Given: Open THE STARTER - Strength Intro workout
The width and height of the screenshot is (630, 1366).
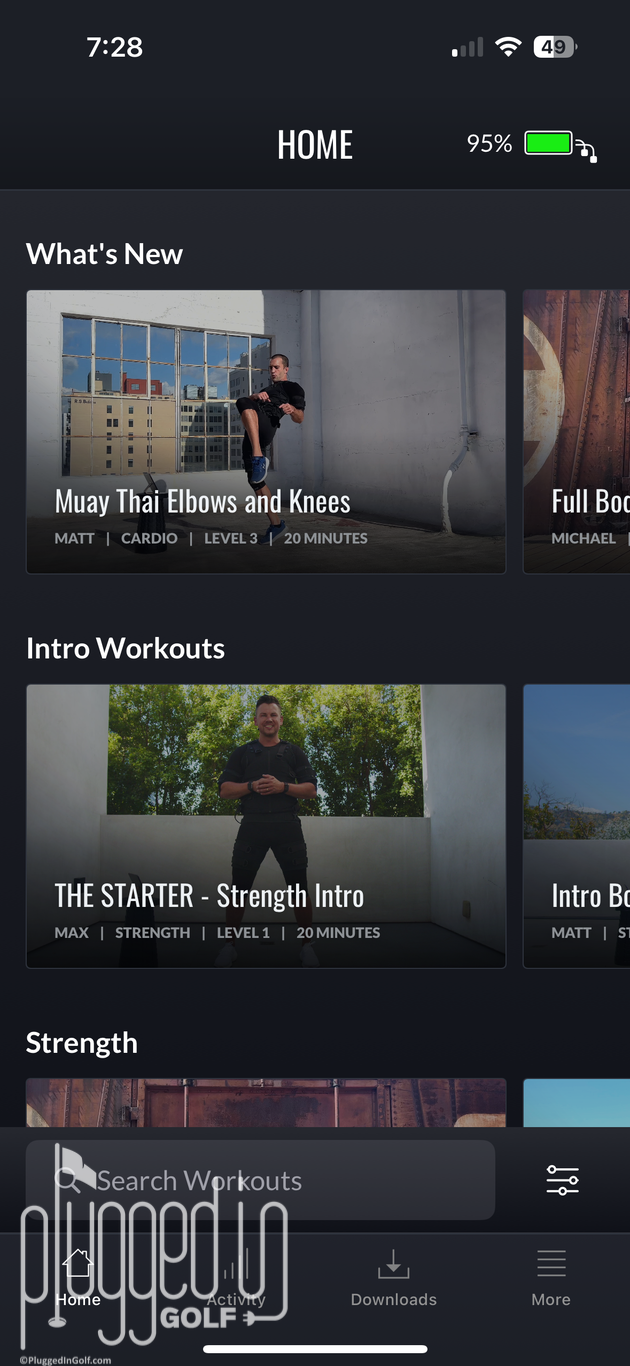Looking at the screenshot, I should point(266,826).
